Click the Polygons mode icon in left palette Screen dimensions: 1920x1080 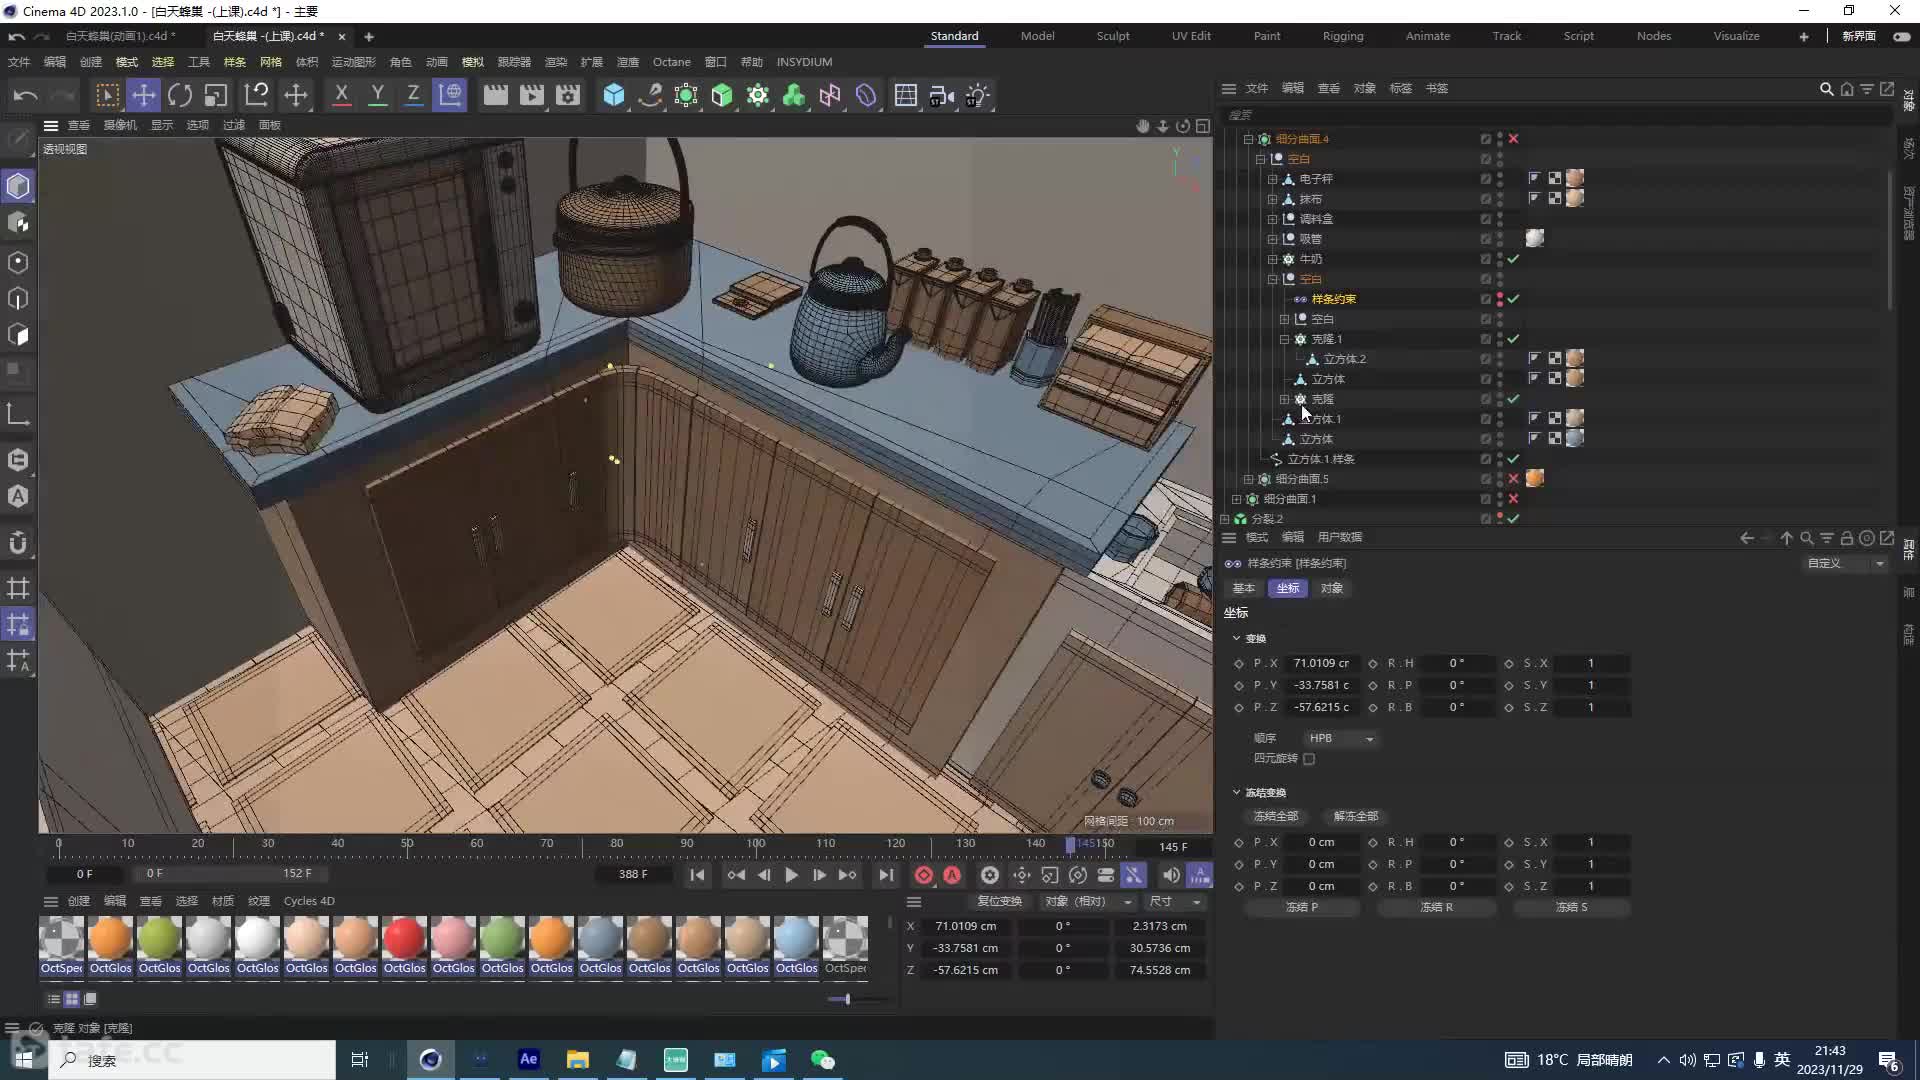[x=18, y=335]
